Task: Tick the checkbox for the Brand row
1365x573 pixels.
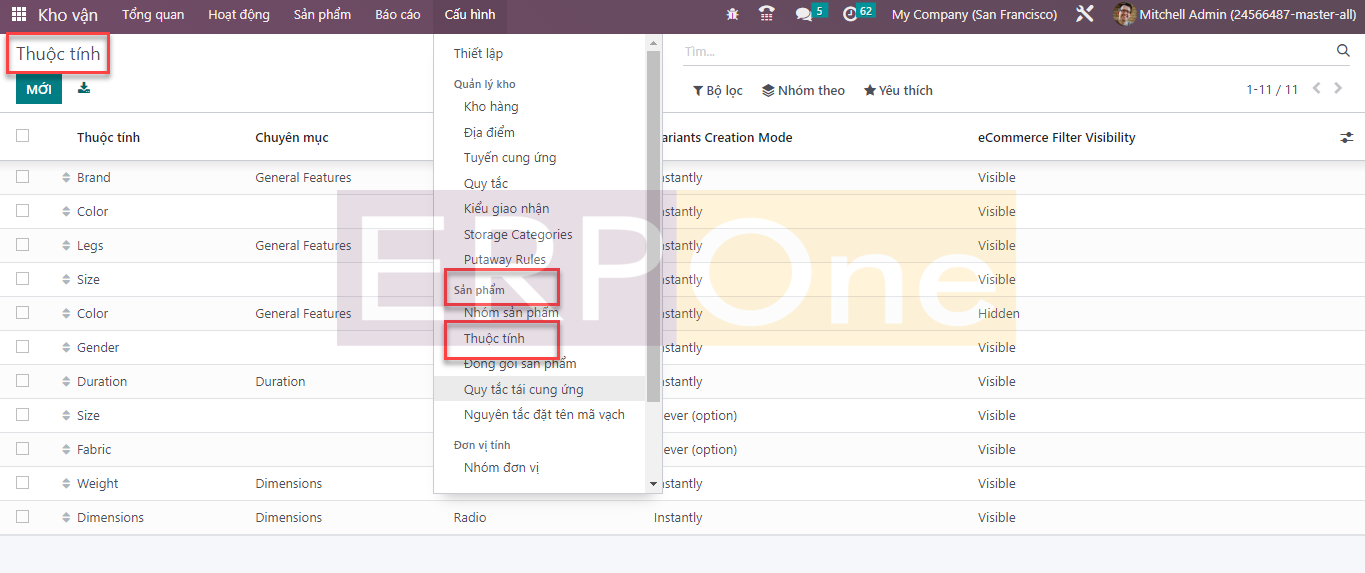Action: pos(23,177)
